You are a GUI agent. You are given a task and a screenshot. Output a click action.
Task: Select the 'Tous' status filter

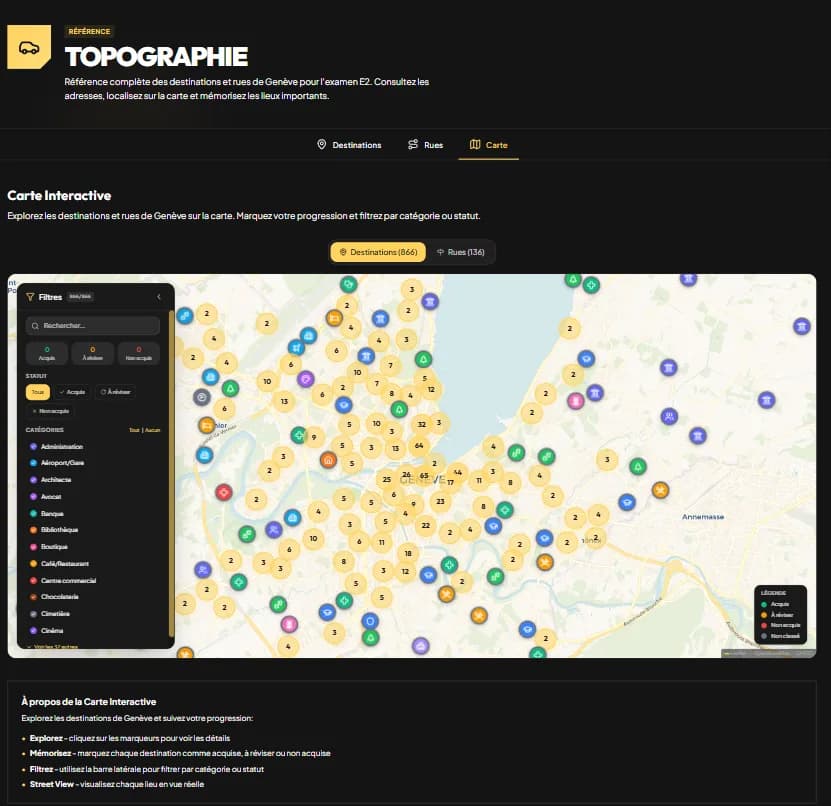click(38, 392)
